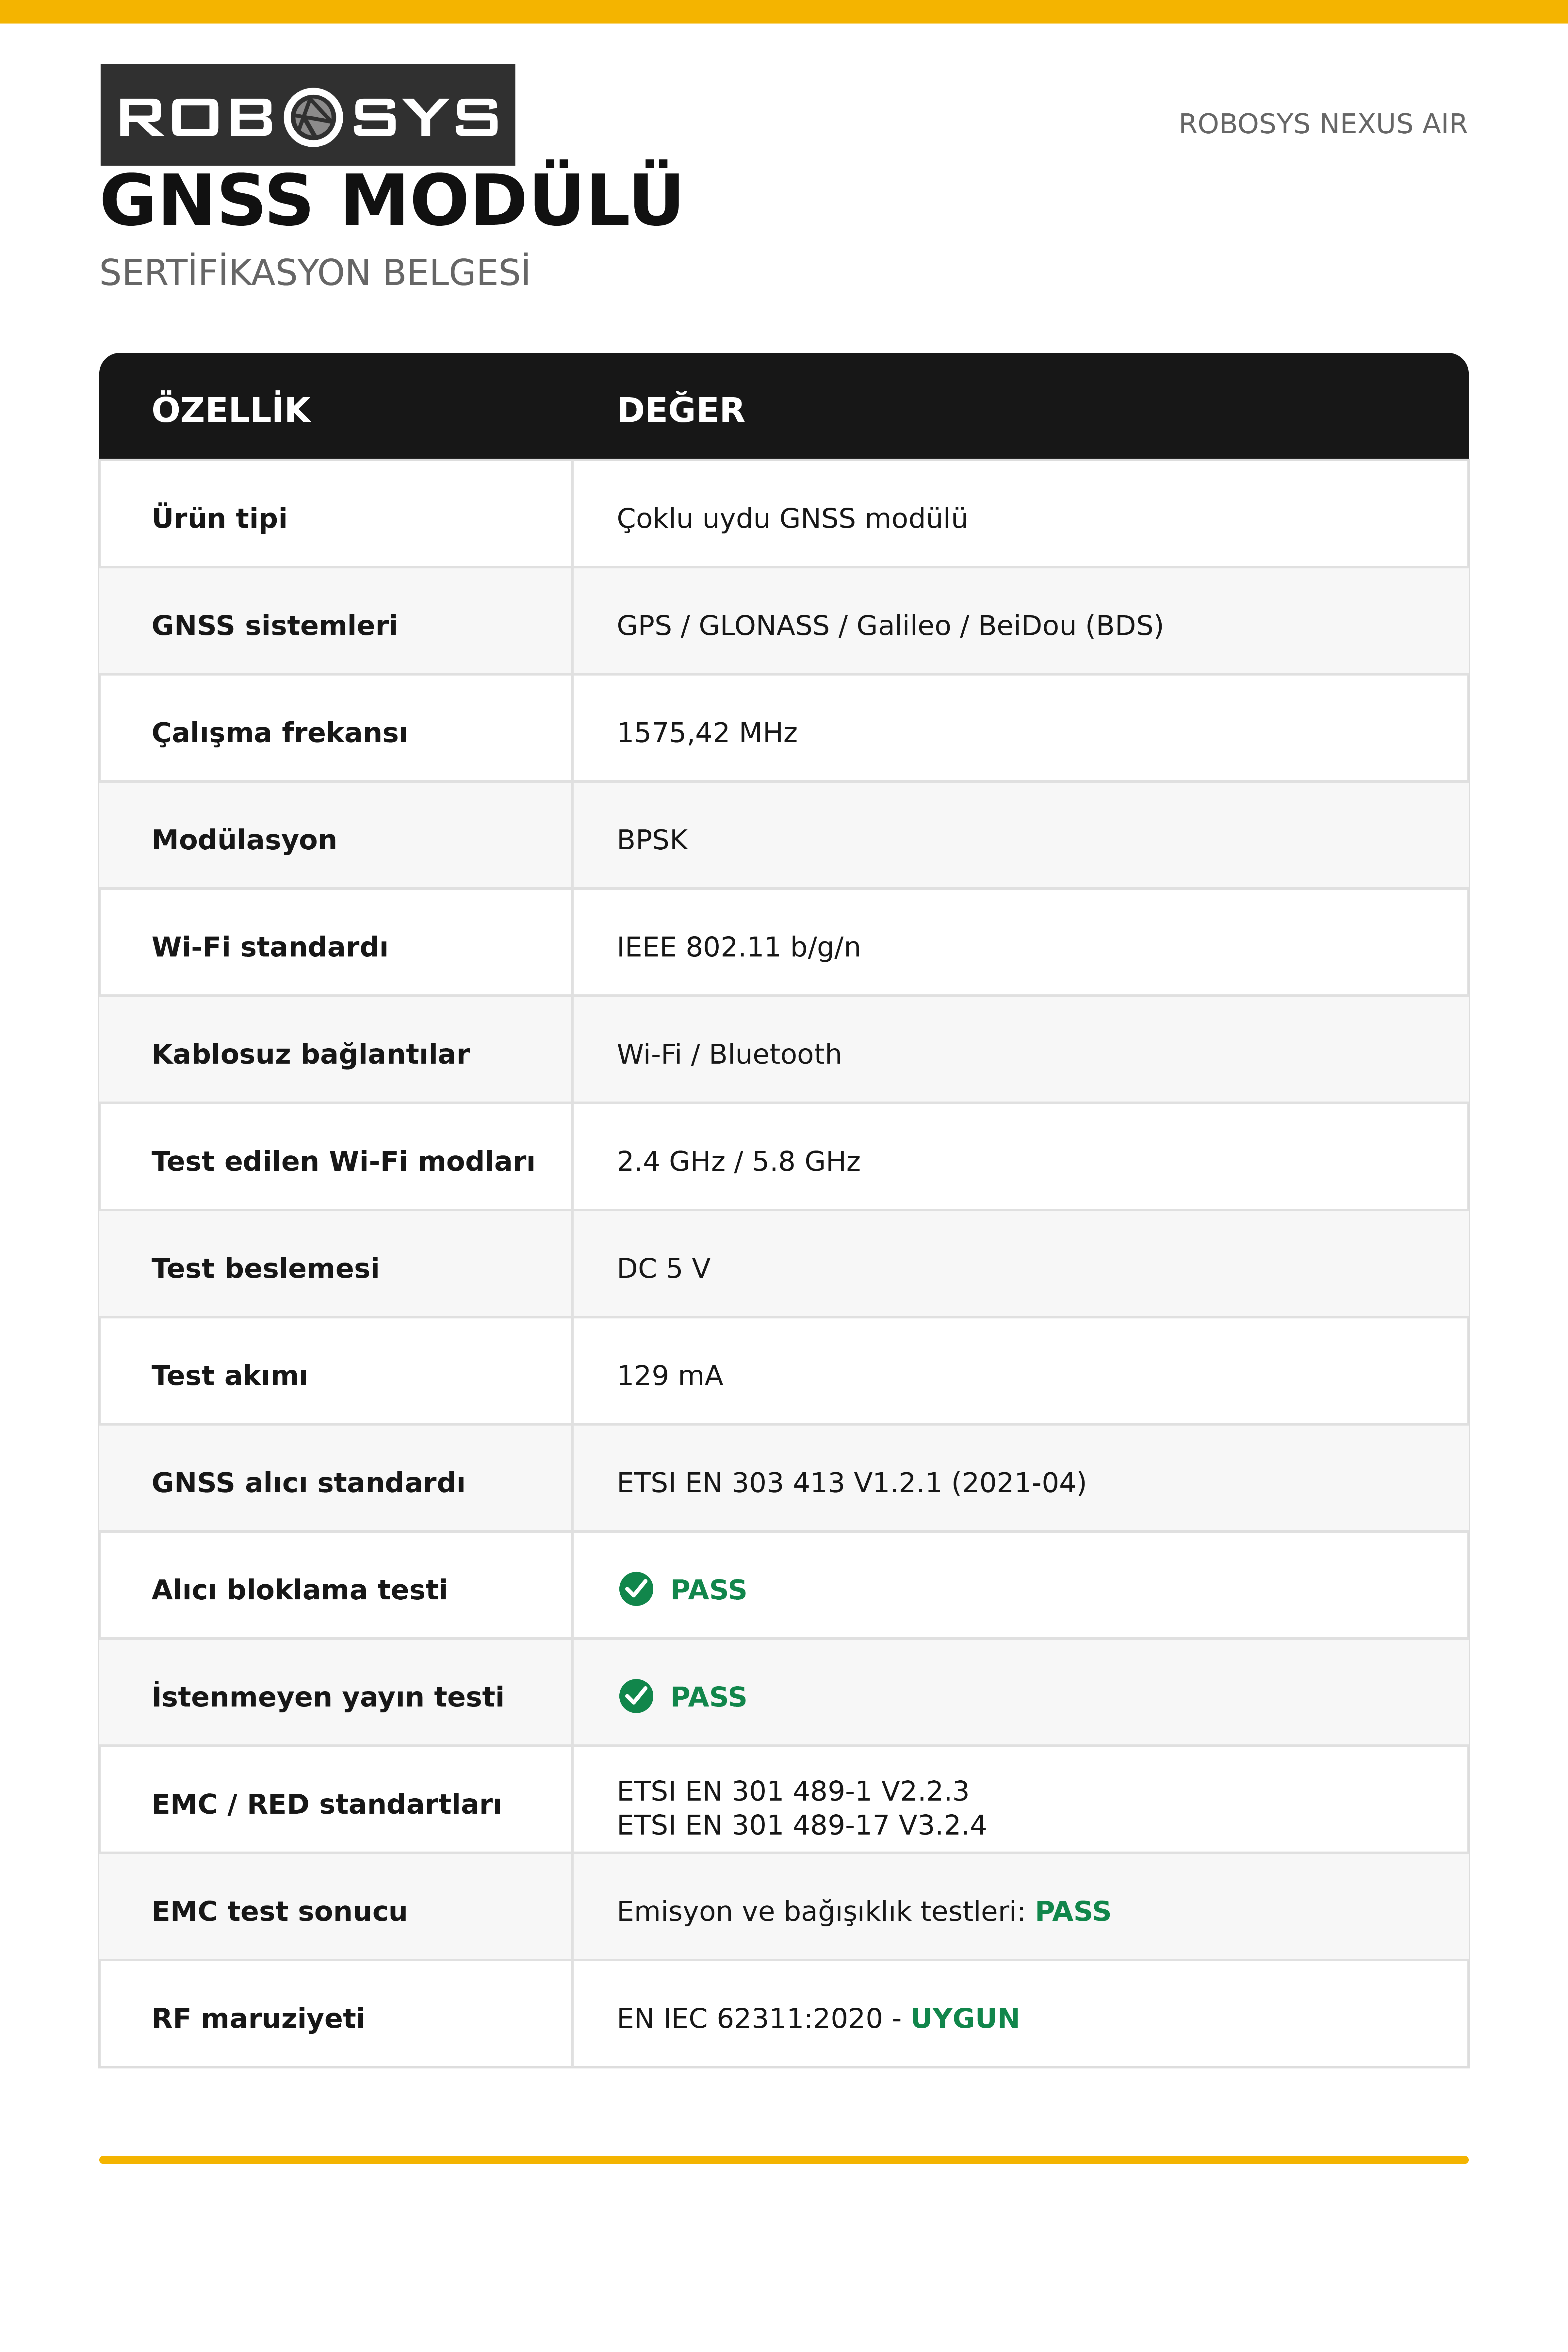Viewport: 1568px width, 2352px height.
Task: Select the Ürün tipi row label
Action: click(219, 518)
